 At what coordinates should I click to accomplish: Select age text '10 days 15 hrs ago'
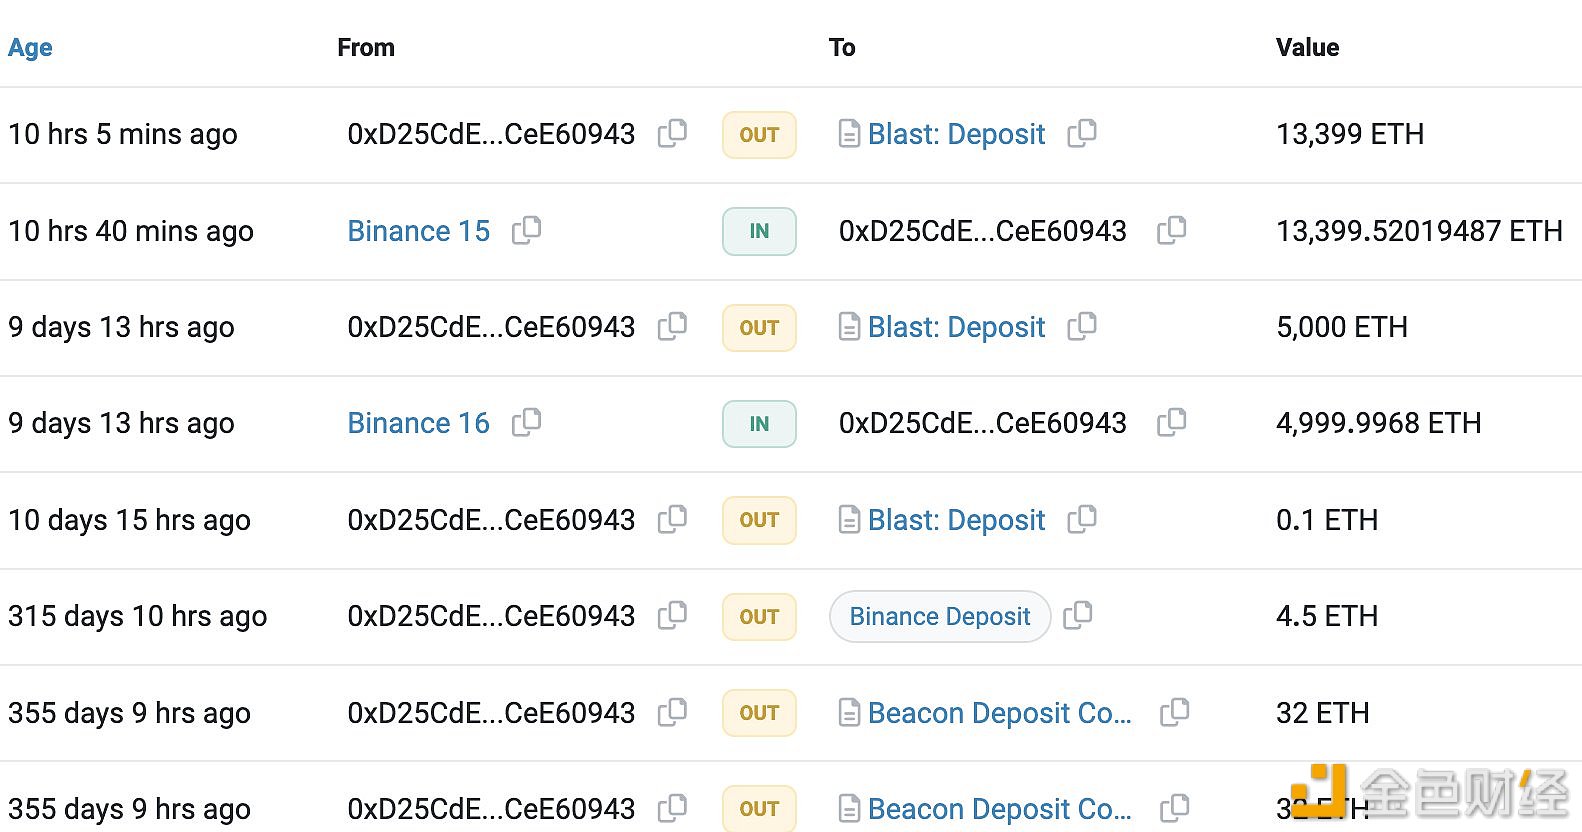point(129,520)
